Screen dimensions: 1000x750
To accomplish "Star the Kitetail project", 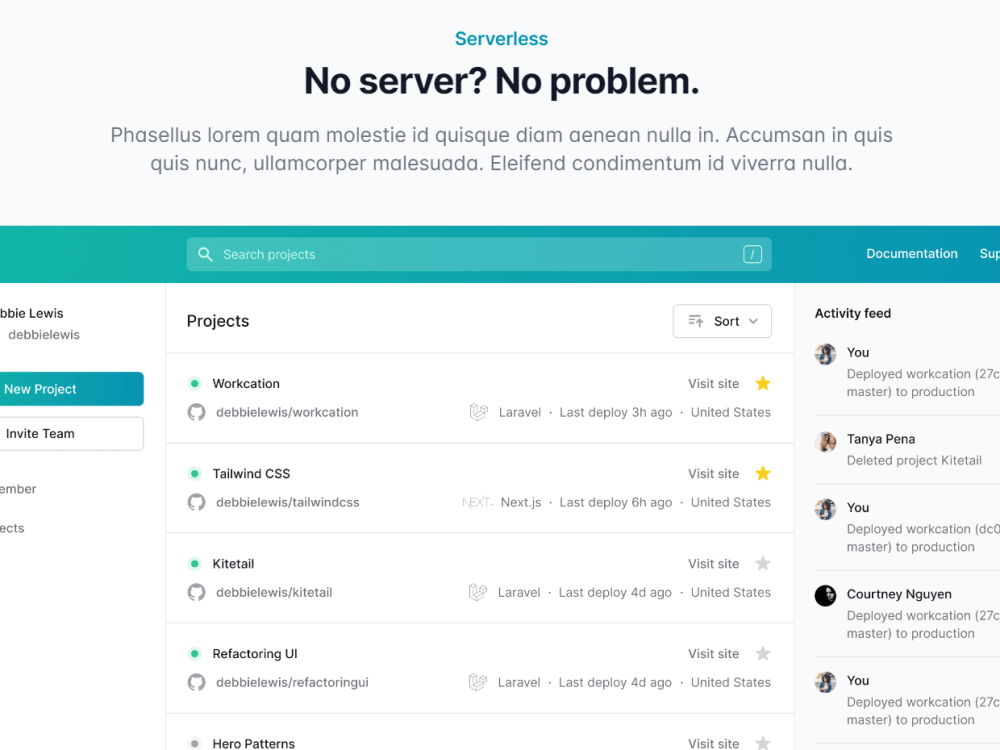I will [763, 563].
